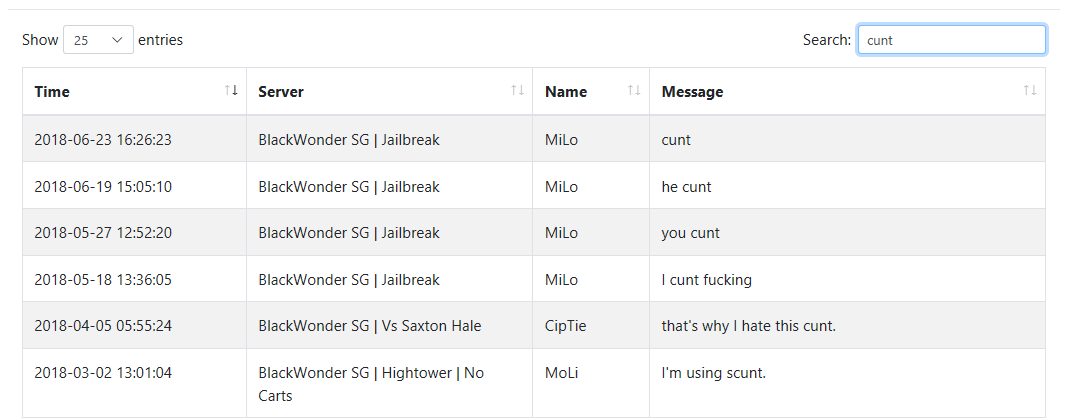Screen dimensions: 1077x418
Task: Open the entries count dropdown showing 25
Action: (98, 40)
